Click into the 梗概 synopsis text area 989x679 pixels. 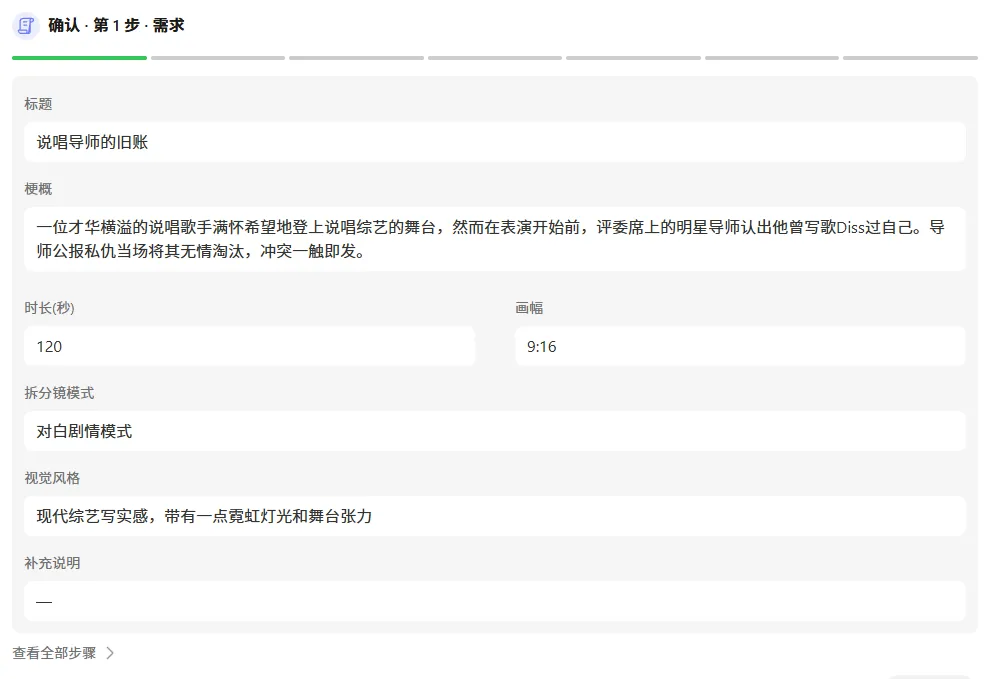[x=494, y=239]
